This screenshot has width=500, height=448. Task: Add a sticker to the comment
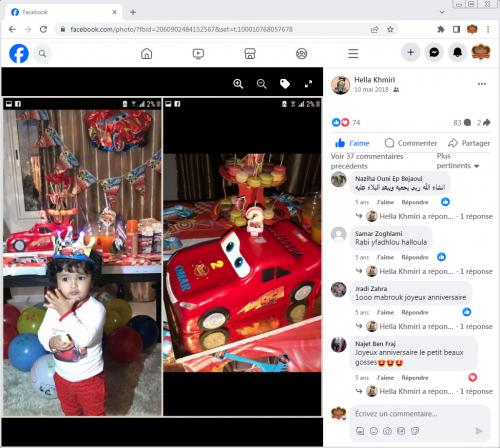pyautogui.click(x=415, y=431)
